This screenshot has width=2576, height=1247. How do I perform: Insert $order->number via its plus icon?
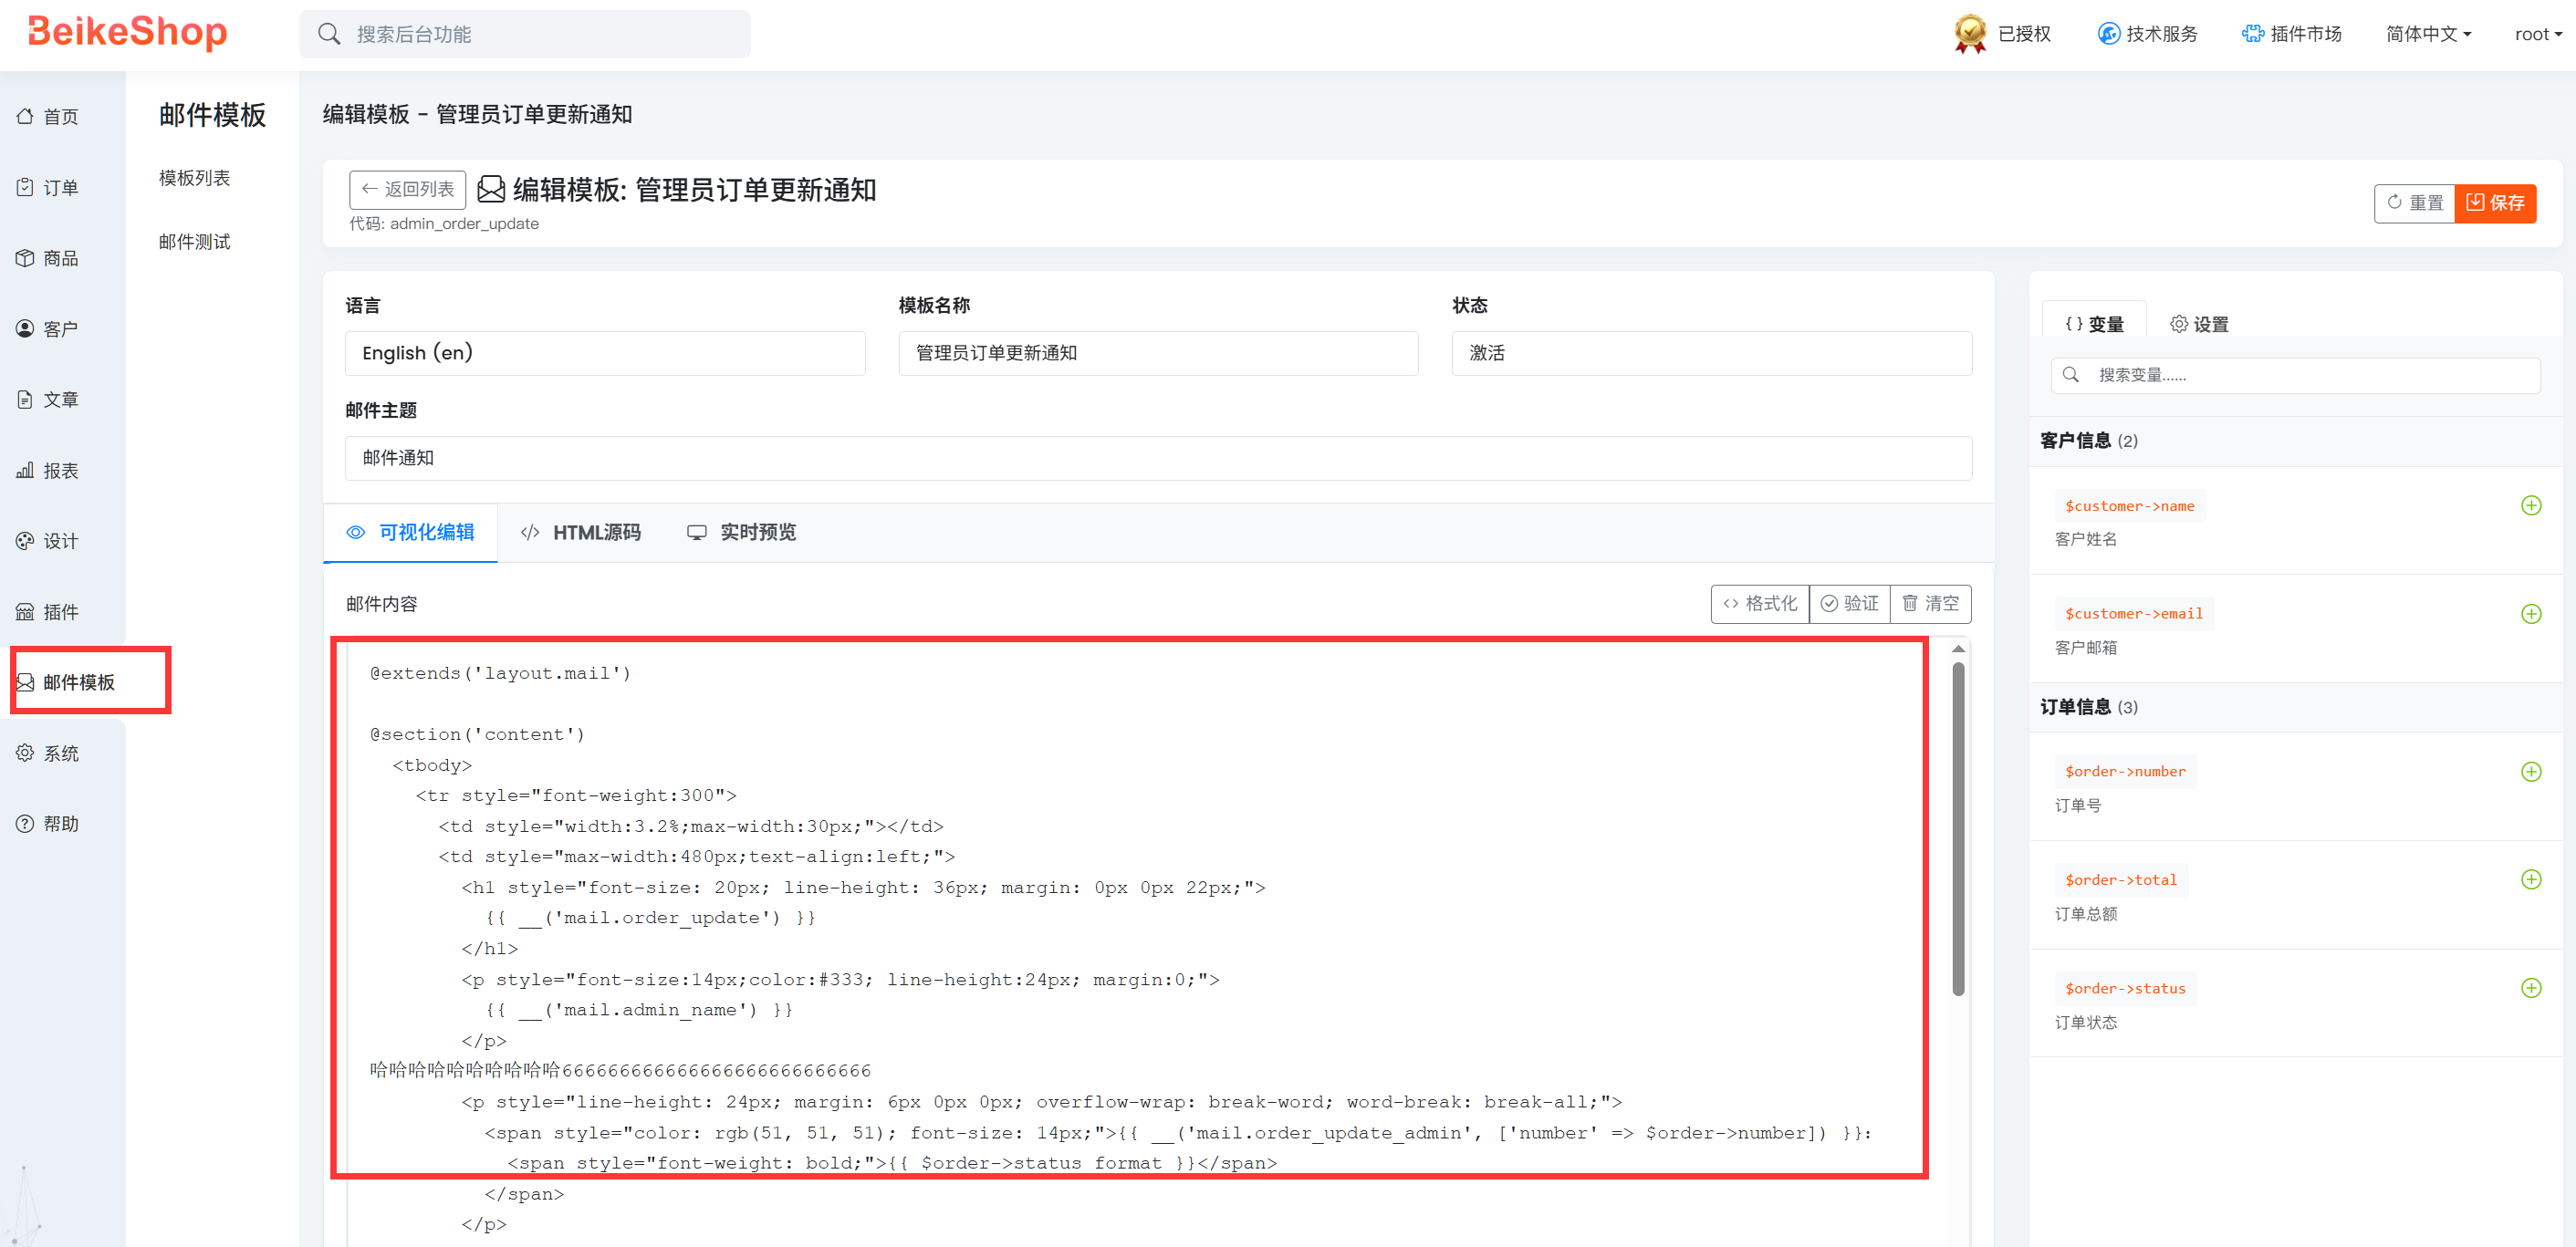[2530, 772]
